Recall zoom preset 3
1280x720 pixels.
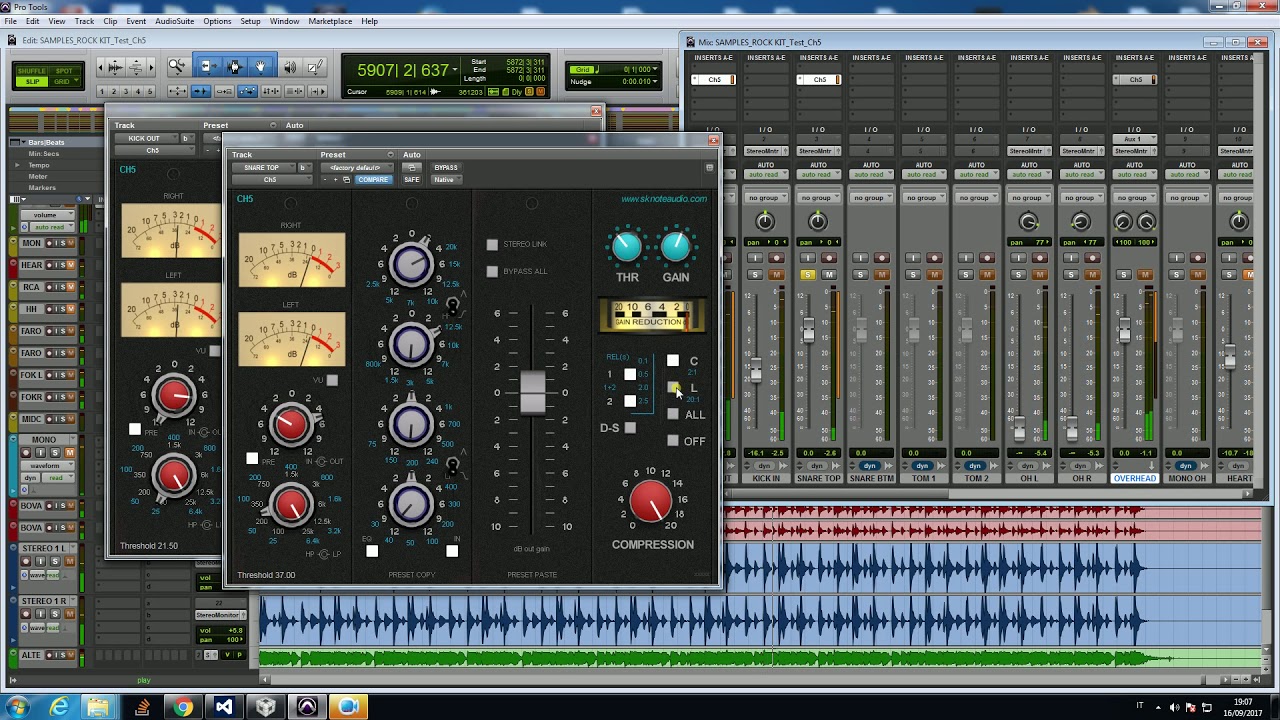tap(126, 92)
